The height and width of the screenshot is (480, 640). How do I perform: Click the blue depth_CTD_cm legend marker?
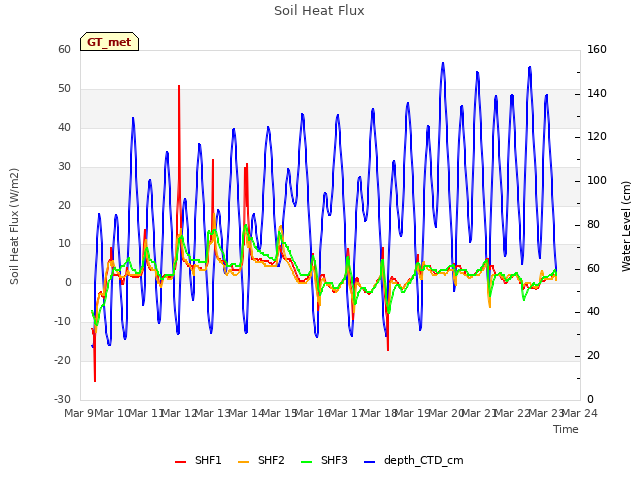click(369, 462)
